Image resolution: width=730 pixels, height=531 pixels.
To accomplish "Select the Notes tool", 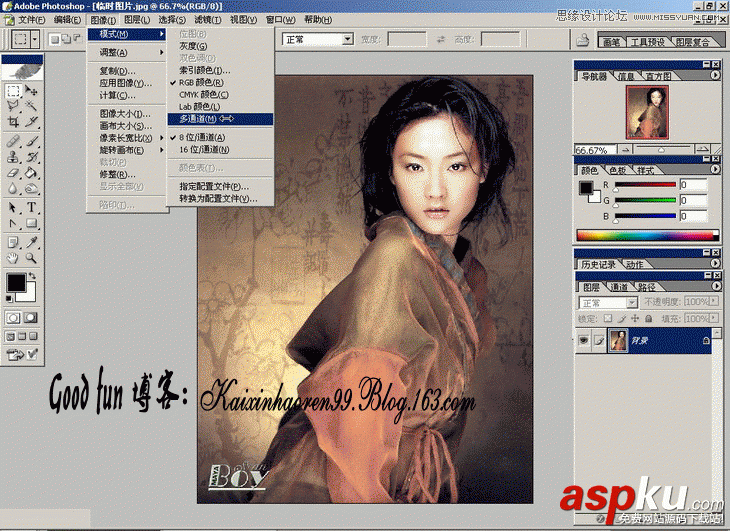I will (x=13, y=242).
